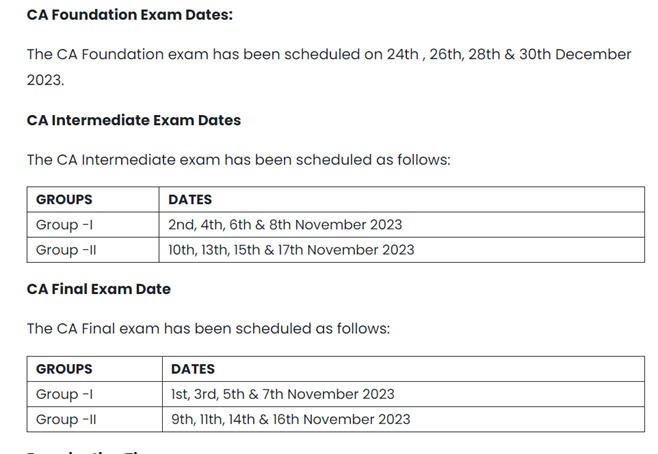Viewport: 658px width, 454px height.
Task: Select the '10th, 13th, 15th & 17th November 2023' cell
Action: [x=291, y=250]
